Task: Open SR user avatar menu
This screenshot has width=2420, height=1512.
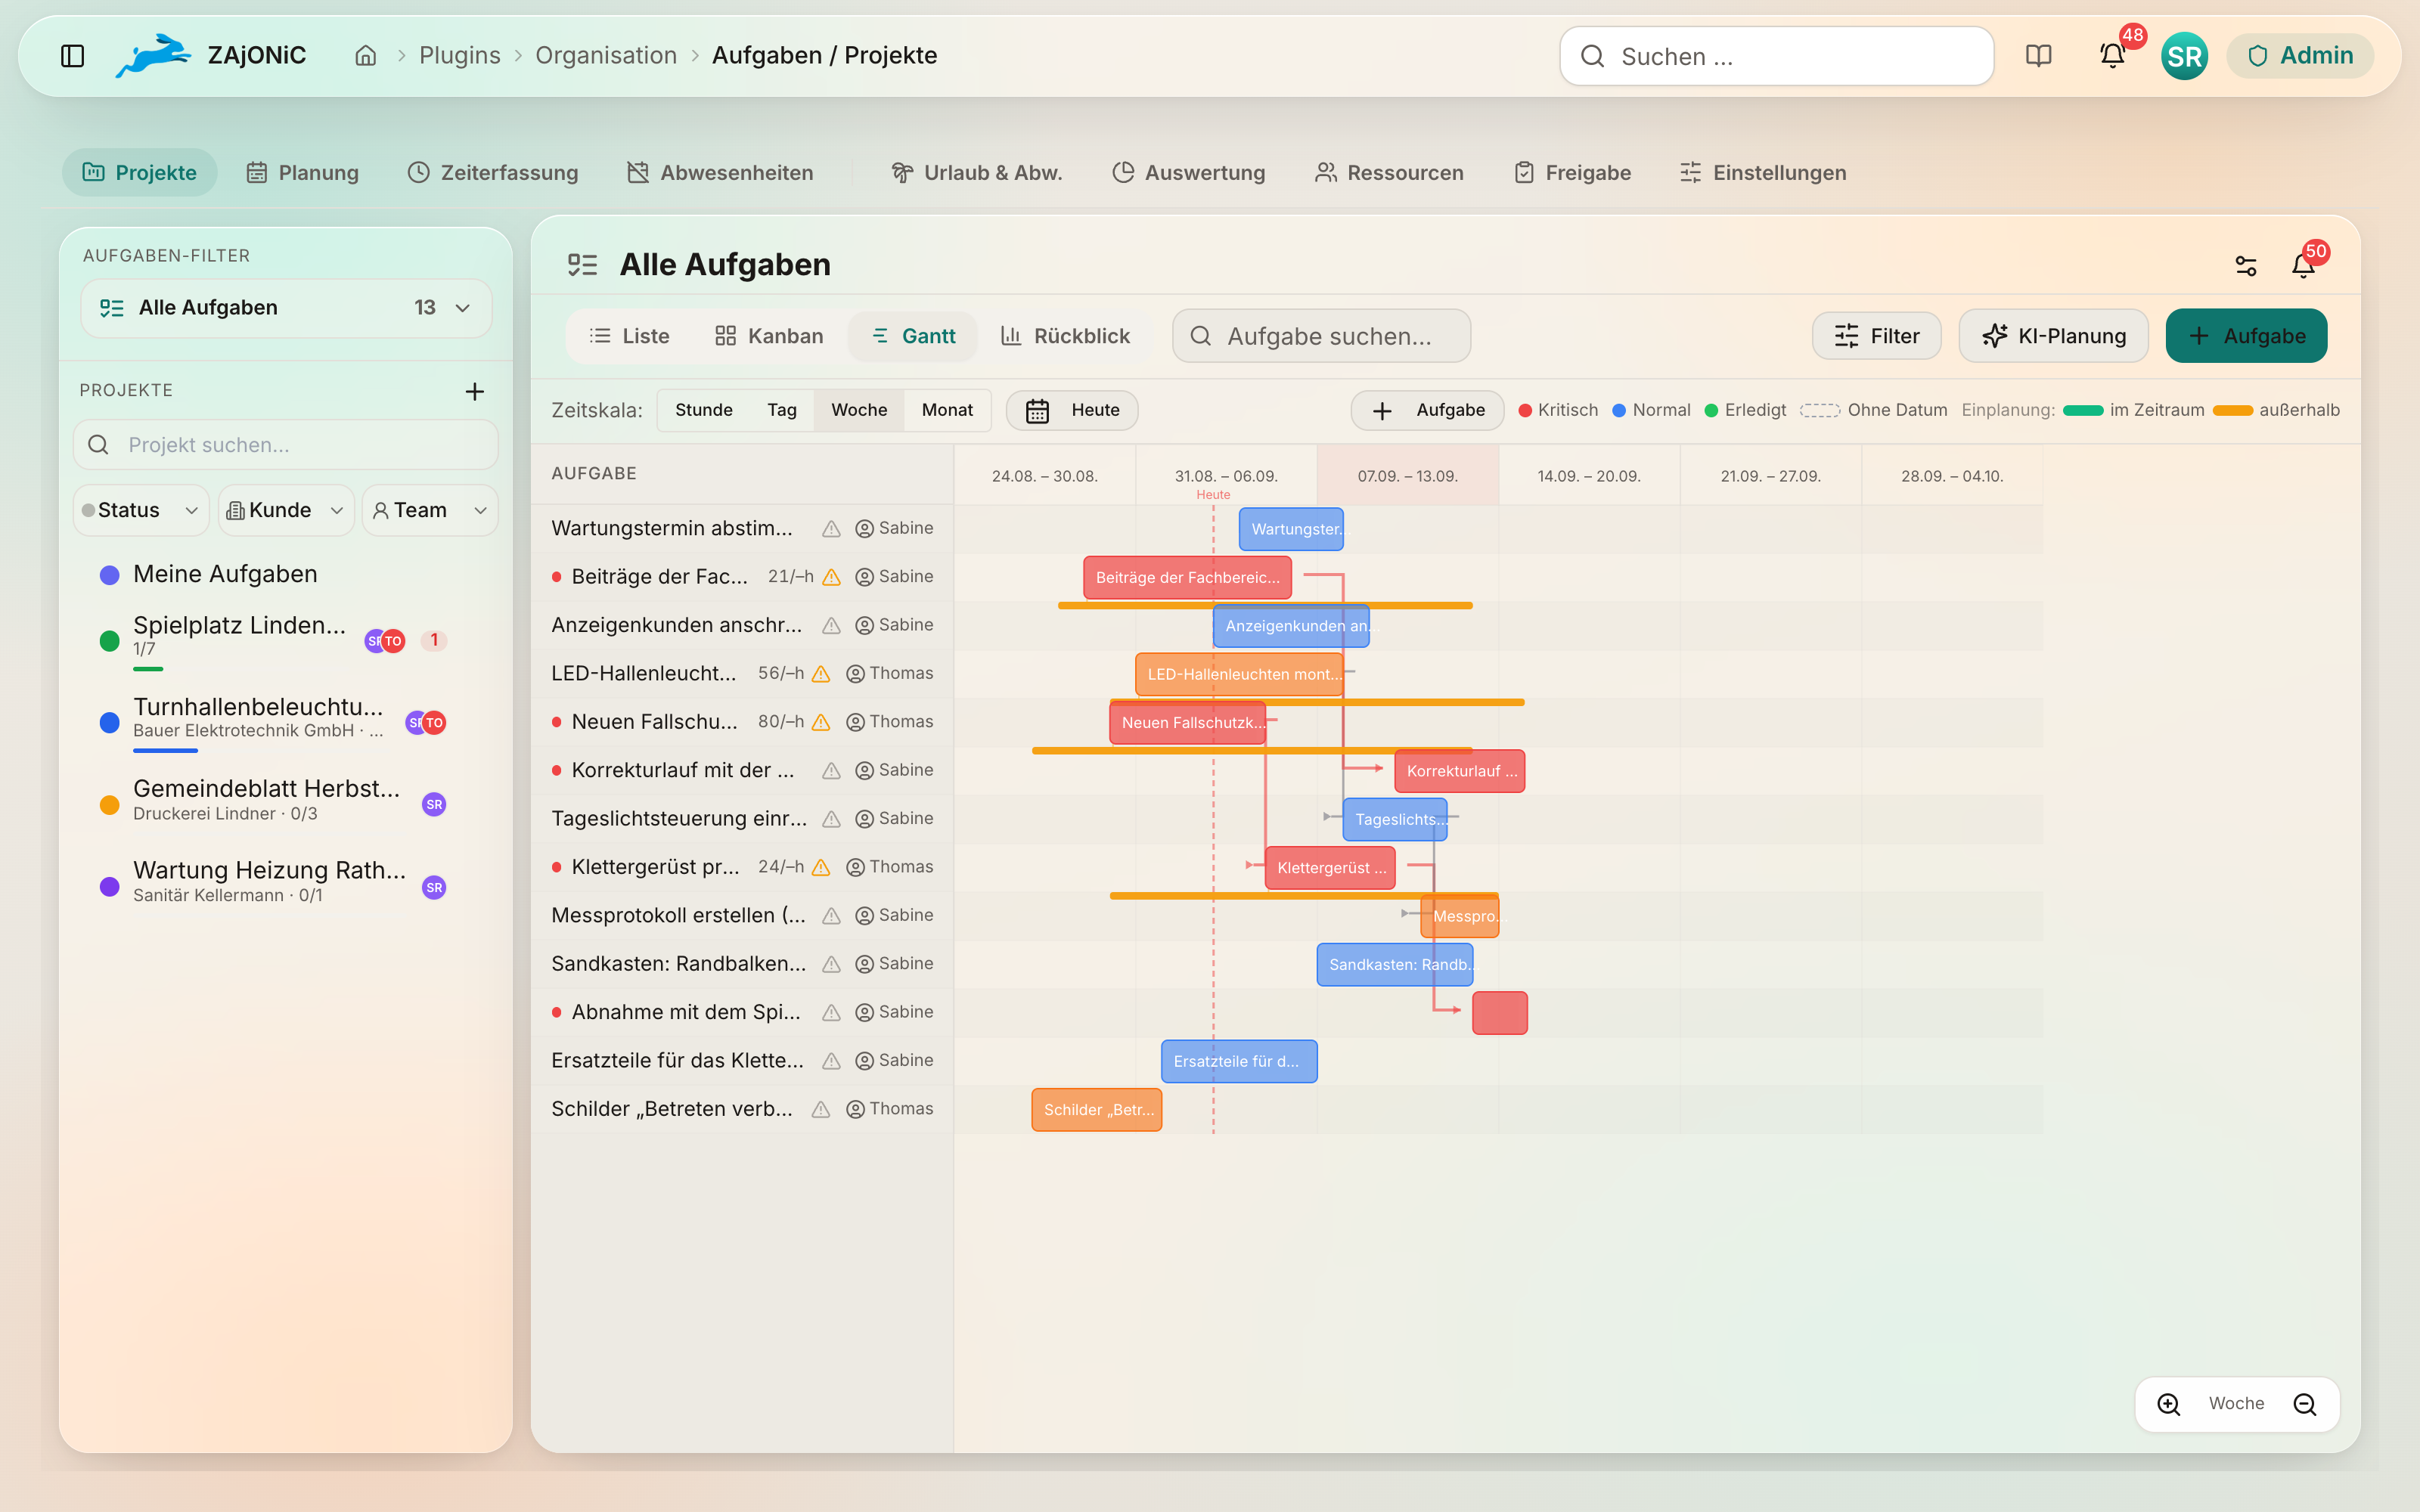Action: [2184, 56]
